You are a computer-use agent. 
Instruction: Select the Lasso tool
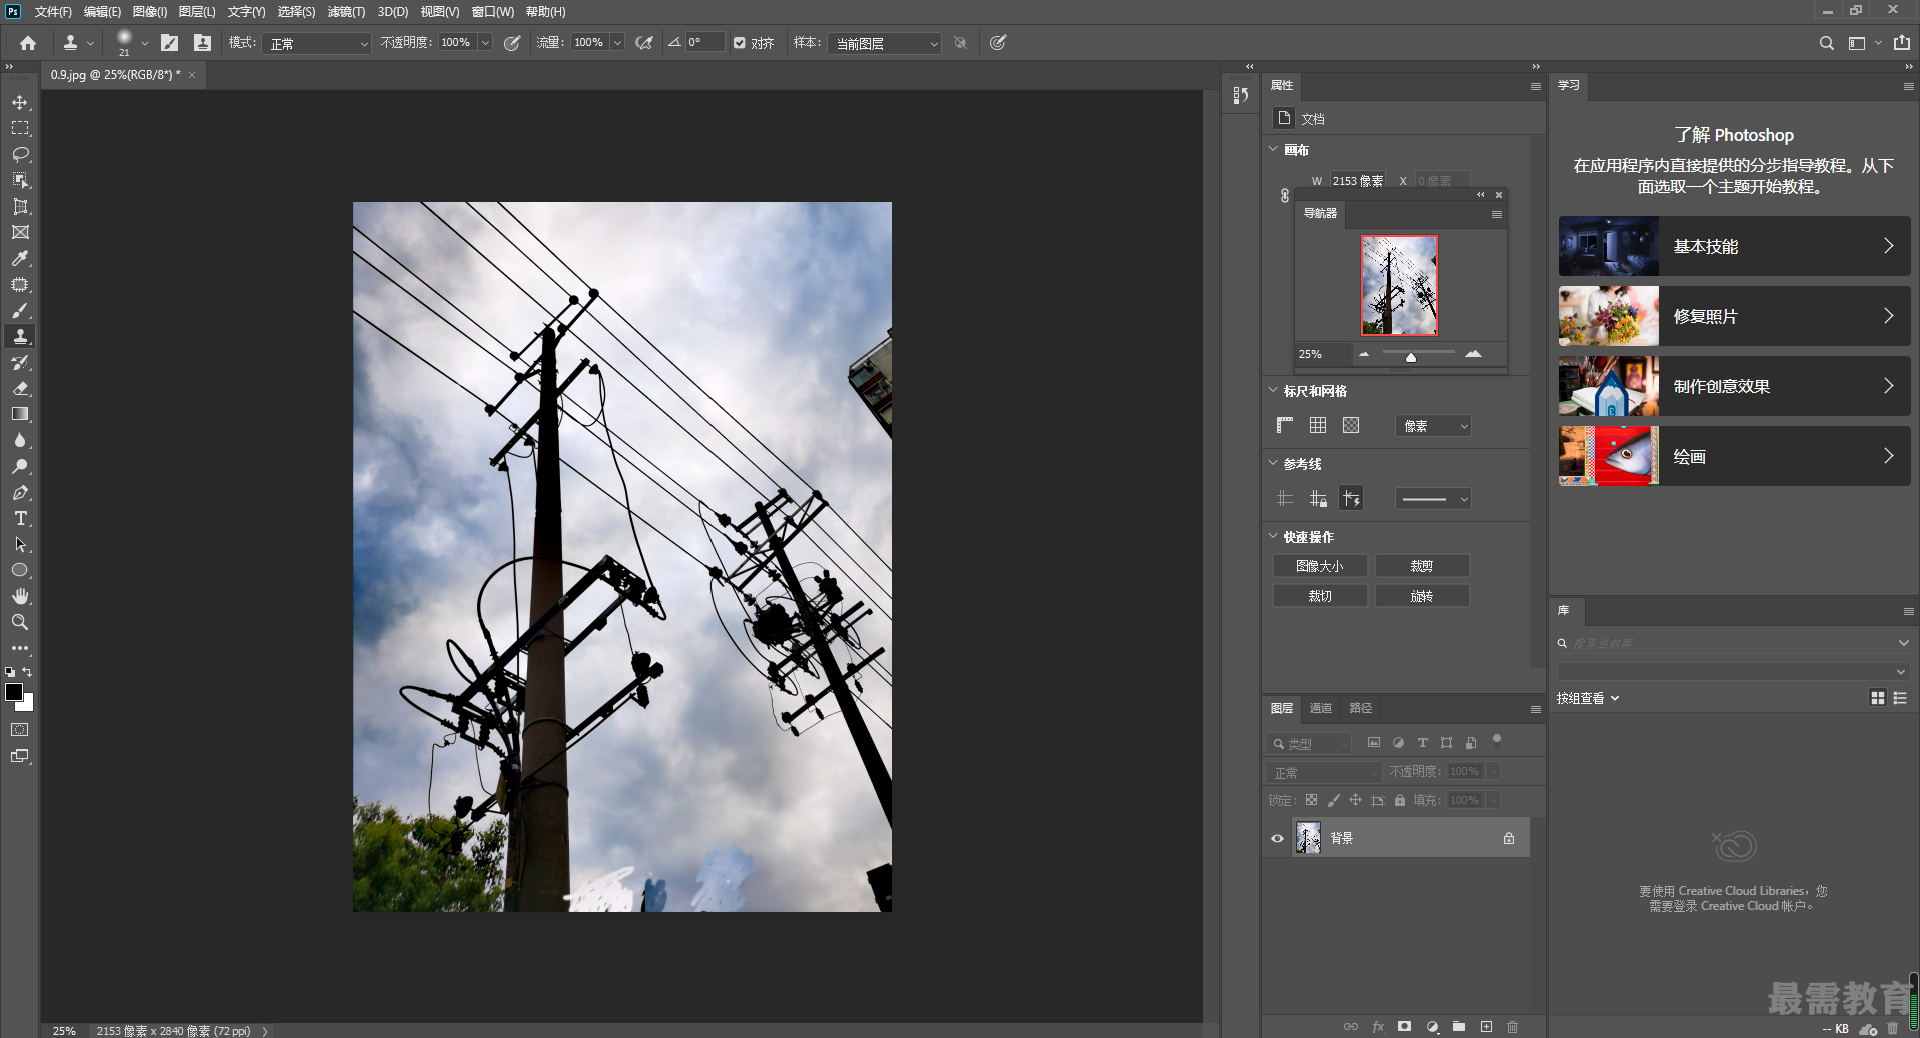click(x=20, y=154)
